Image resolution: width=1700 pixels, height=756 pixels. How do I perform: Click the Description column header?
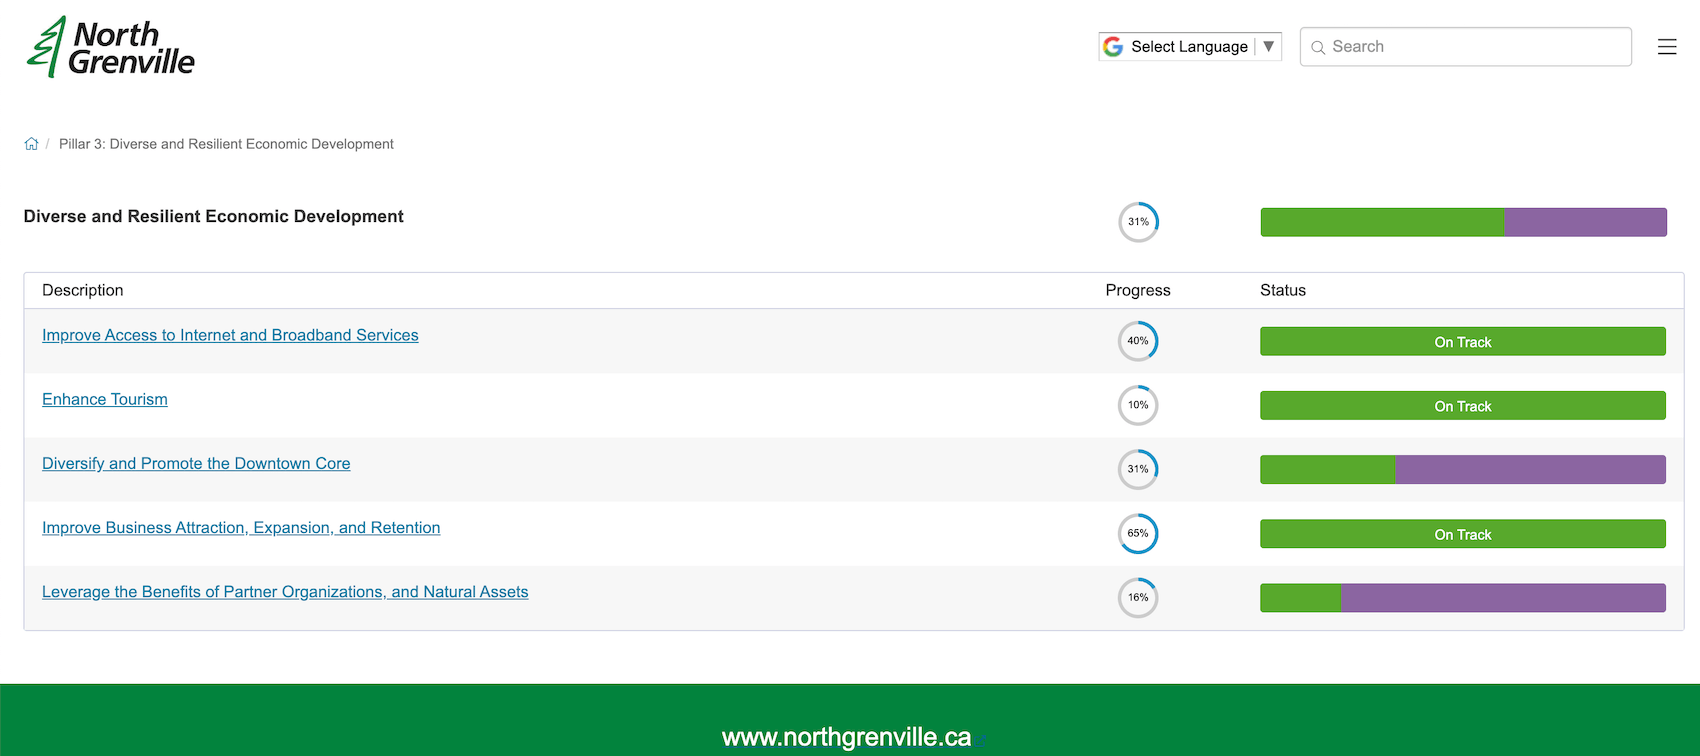tap(83, 290)
